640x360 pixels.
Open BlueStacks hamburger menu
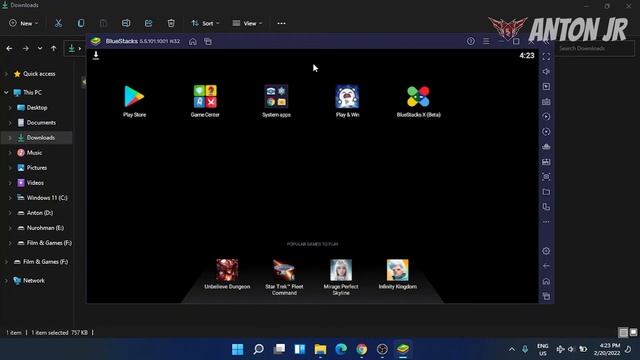pos(486,41)
